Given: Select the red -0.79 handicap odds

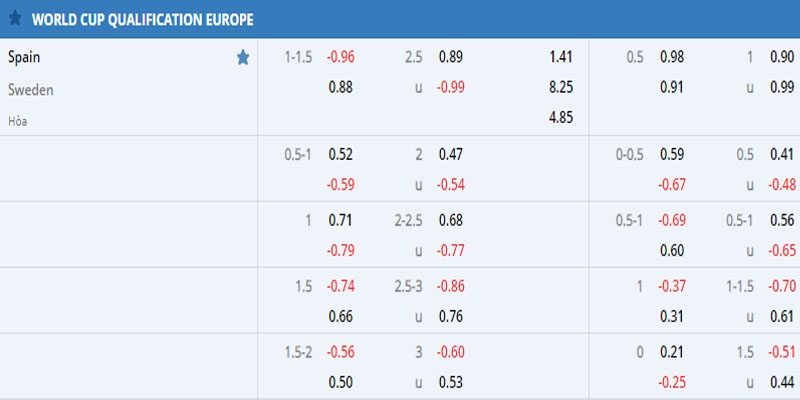Looking at the screenshot, I should (x=340, y=250).
